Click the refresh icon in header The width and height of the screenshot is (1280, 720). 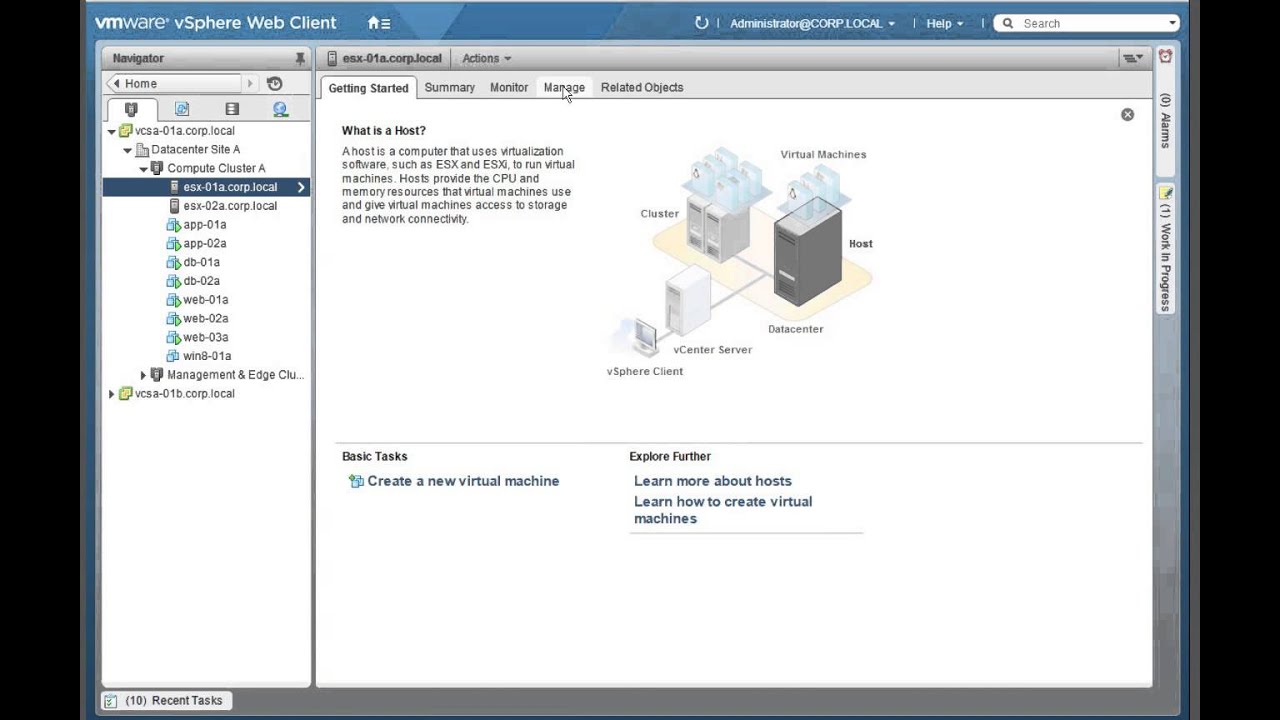click(701, 23)
